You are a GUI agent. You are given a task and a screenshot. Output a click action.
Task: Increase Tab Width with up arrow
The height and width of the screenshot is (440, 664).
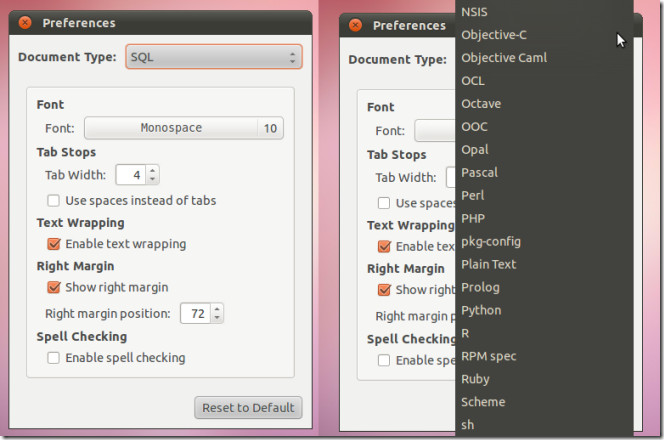click(x=152, y=171)
